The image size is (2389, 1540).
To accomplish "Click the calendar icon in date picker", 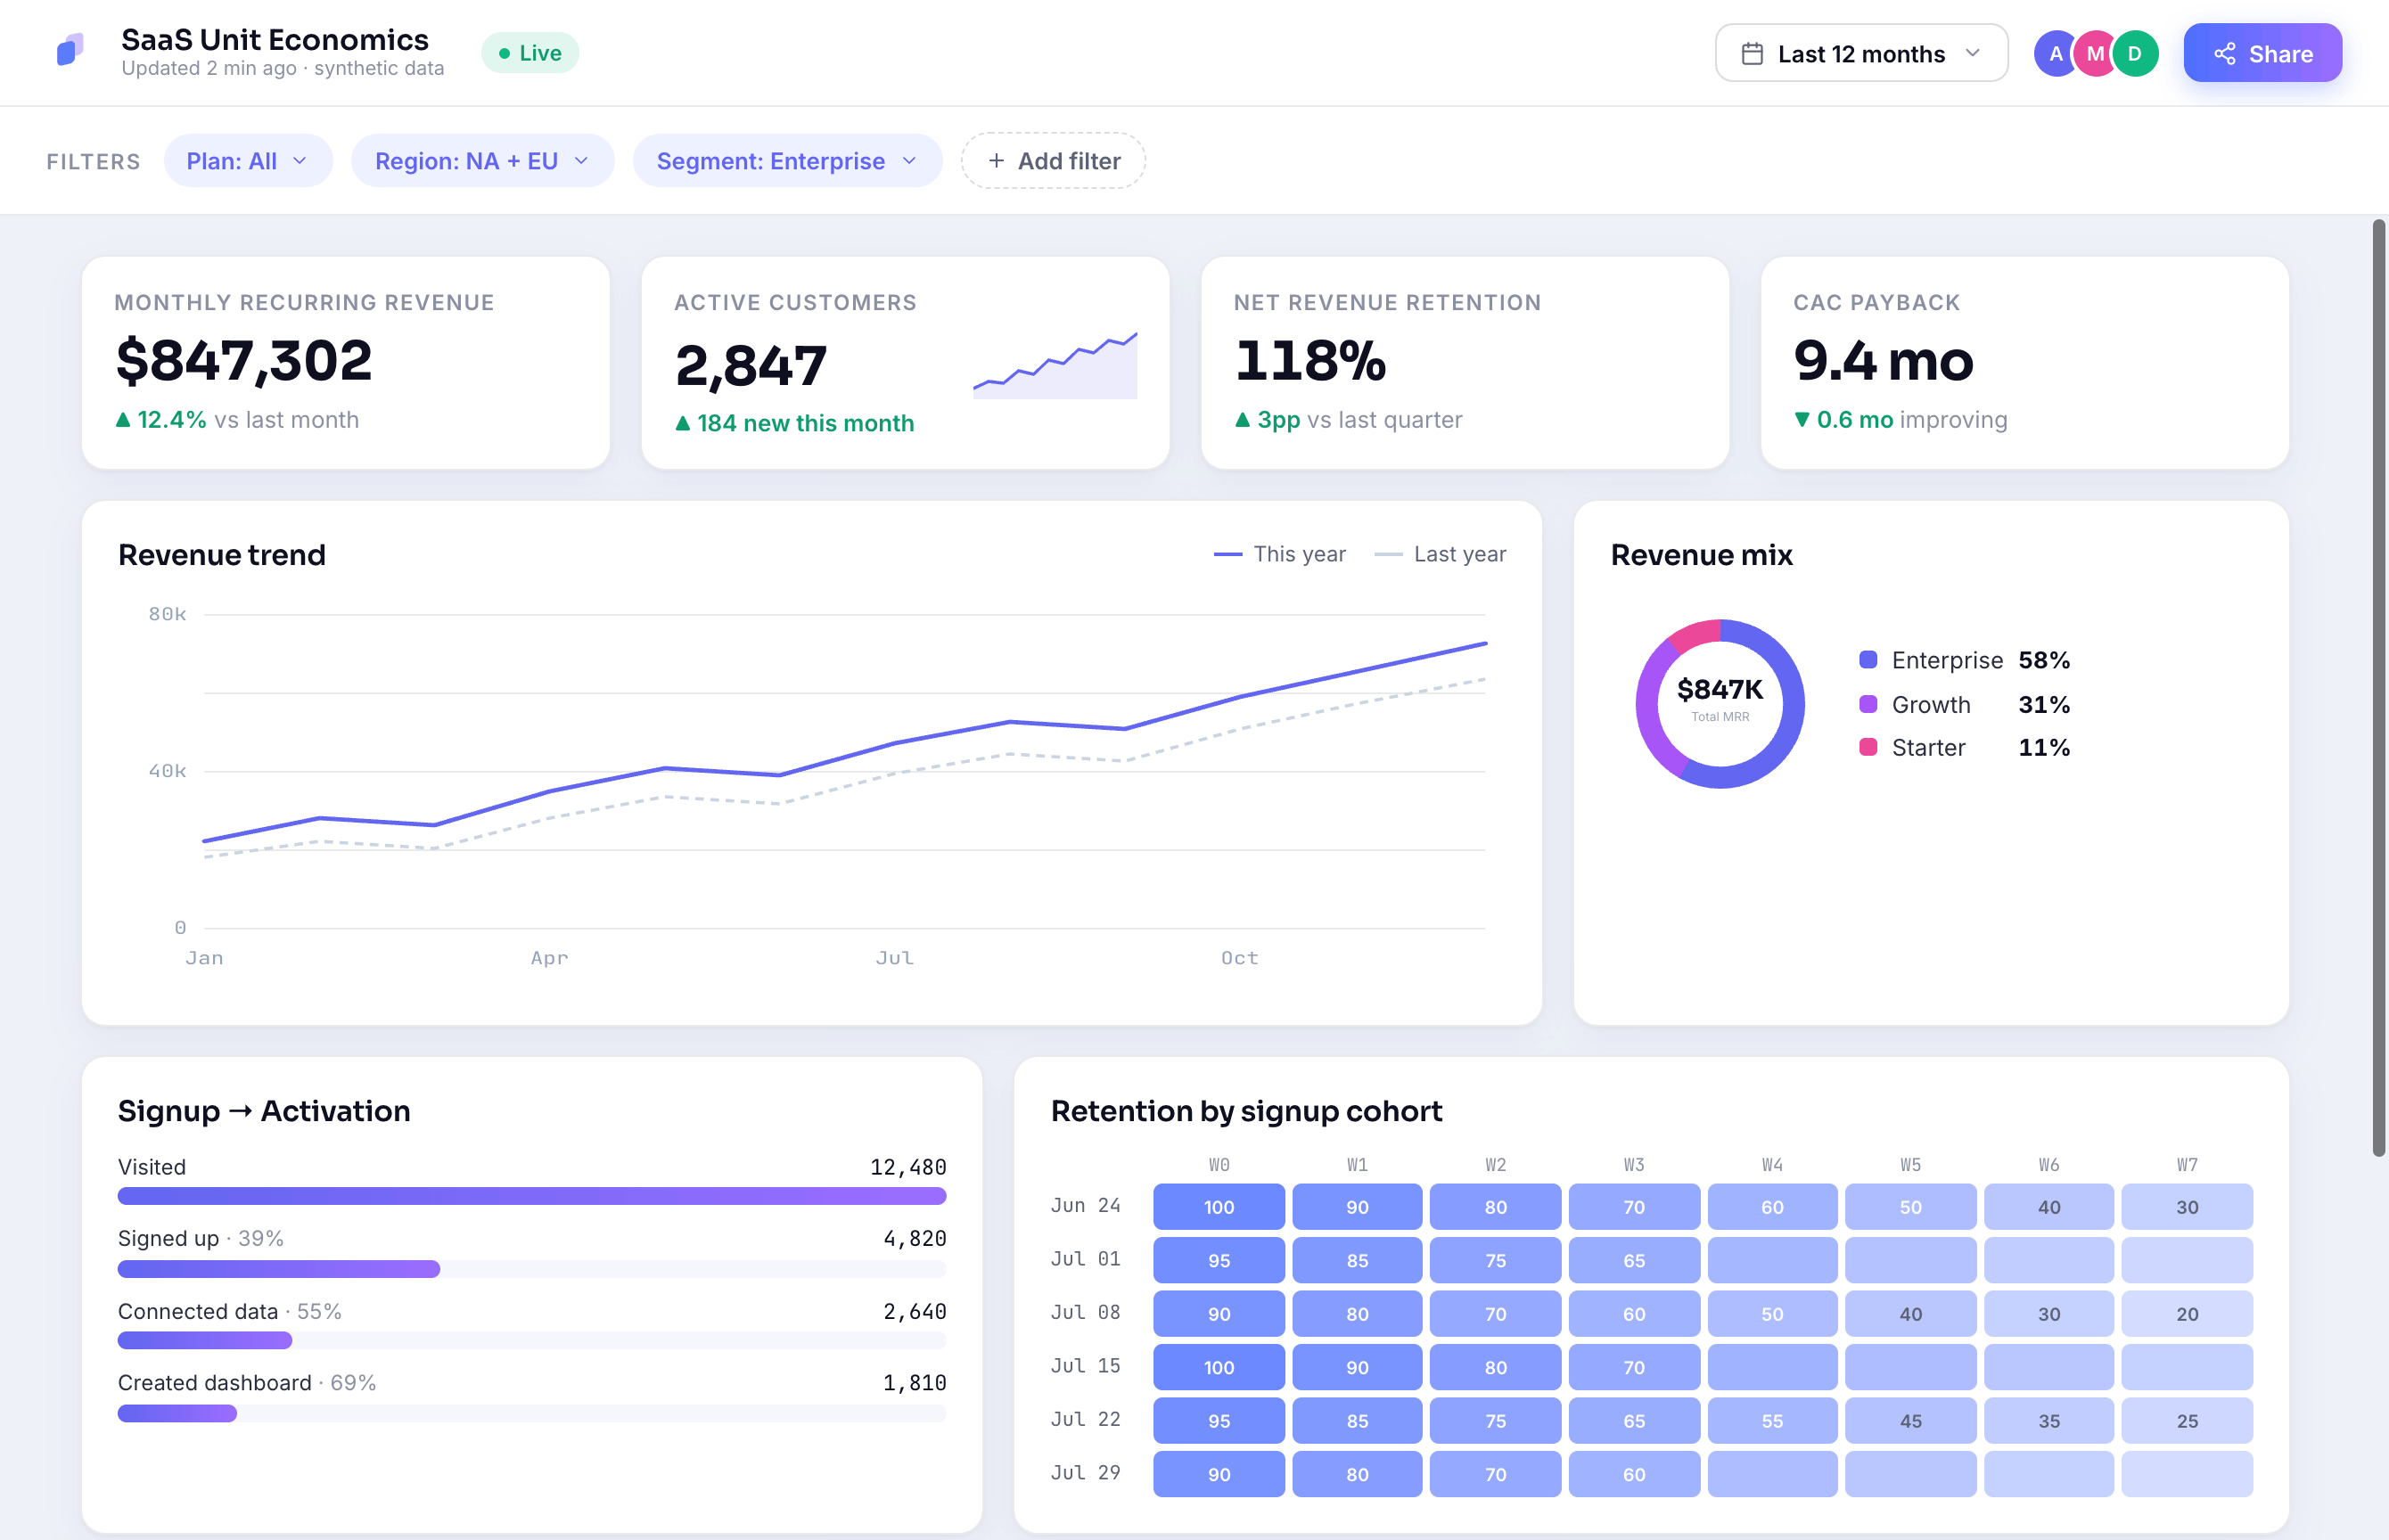I will point(1752,54).
